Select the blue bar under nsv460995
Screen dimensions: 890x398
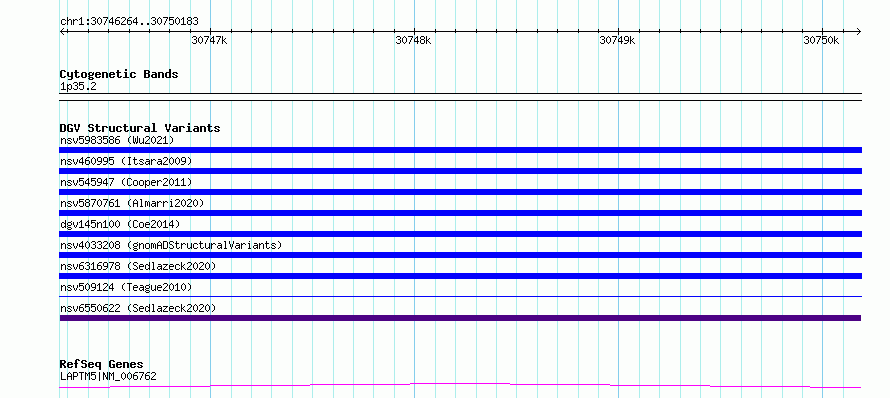point(460,171)
